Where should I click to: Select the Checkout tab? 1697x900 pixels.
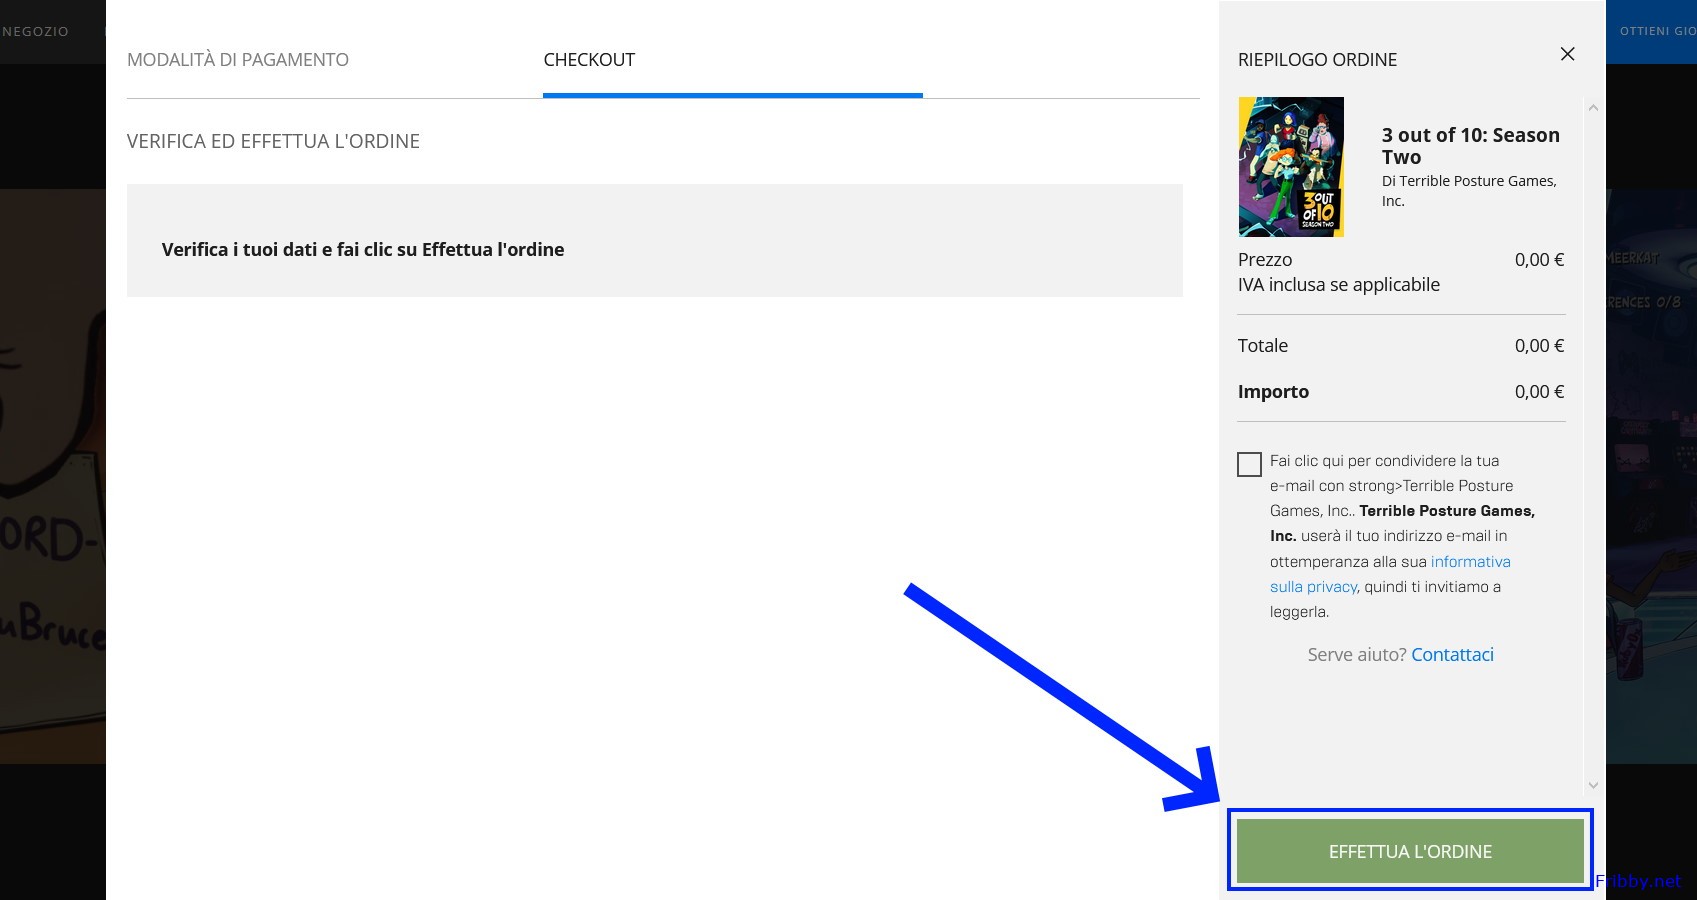pyautogui.click(x=589, y=60)
